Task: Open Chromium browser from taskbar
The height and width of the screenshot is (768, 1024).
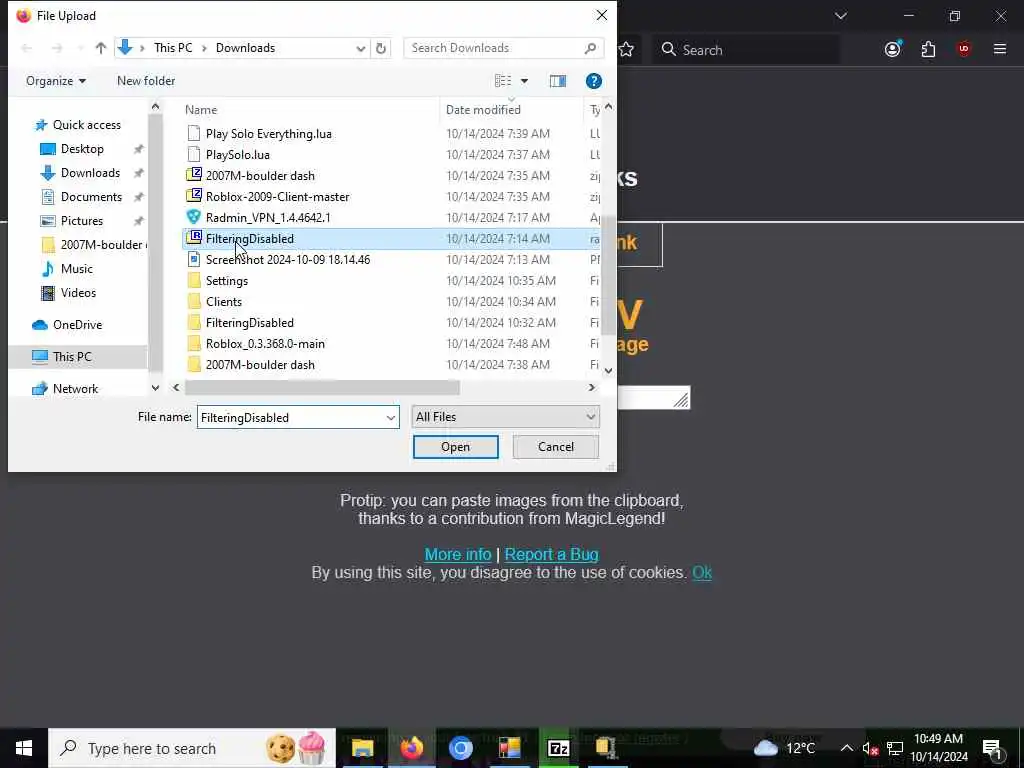Action: pos(460,748)
